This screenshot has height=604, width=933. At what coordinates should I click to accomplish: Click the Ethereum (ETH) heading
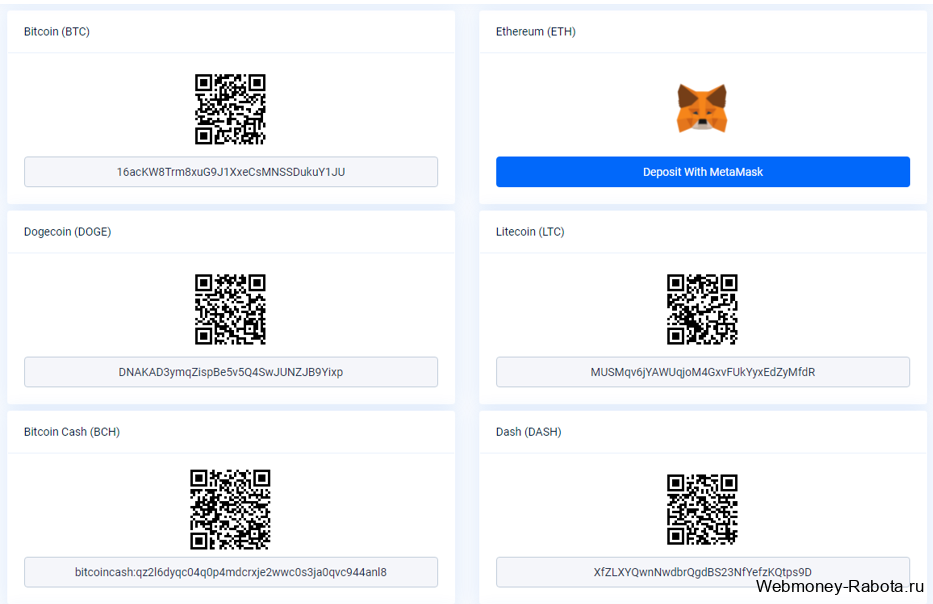536,32
